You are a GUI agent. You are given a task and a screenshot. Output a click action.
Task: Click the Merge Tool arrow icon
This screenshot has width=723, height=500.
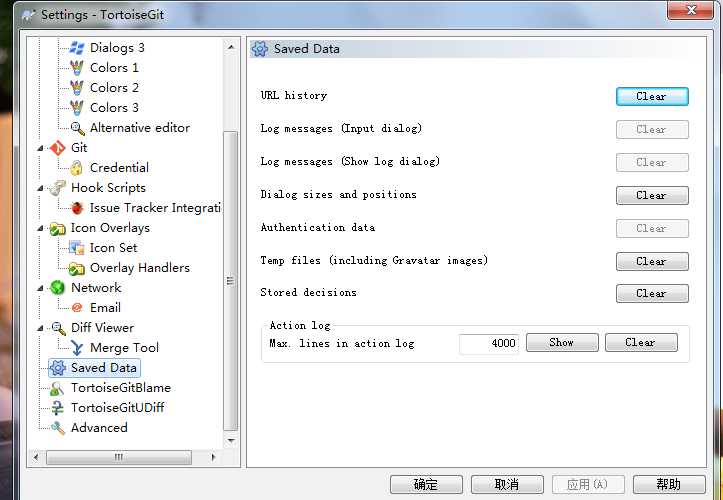pos(77,348)
